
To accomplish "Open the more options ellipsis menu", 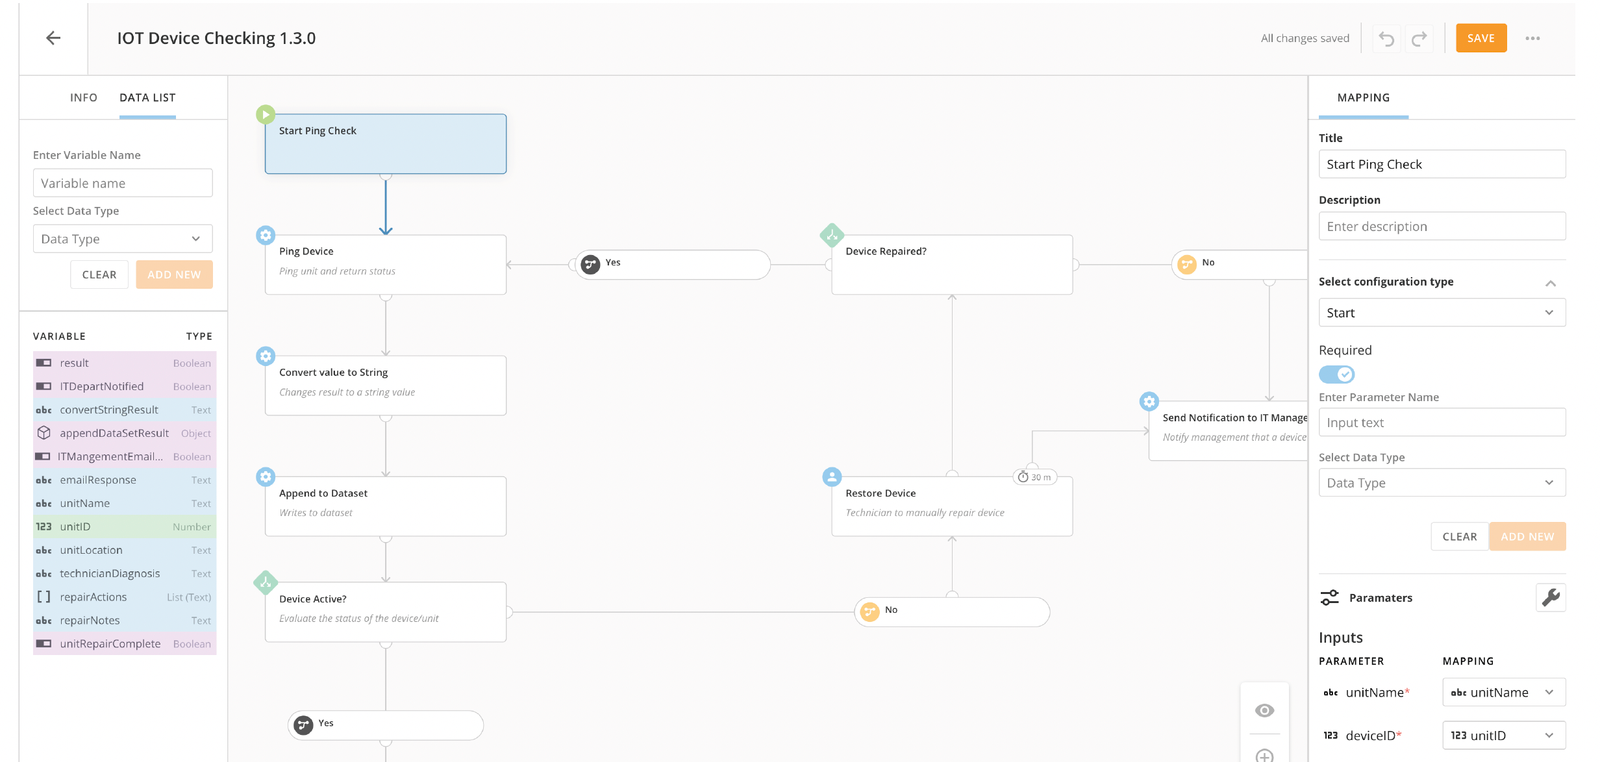I will [x=1532, y=38].
